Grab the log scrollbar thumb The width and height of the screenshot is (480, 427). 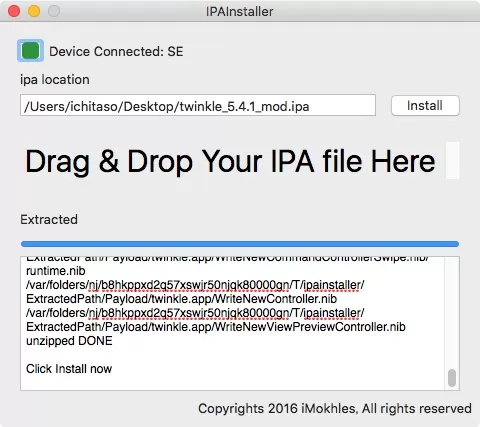coord(452,378)
